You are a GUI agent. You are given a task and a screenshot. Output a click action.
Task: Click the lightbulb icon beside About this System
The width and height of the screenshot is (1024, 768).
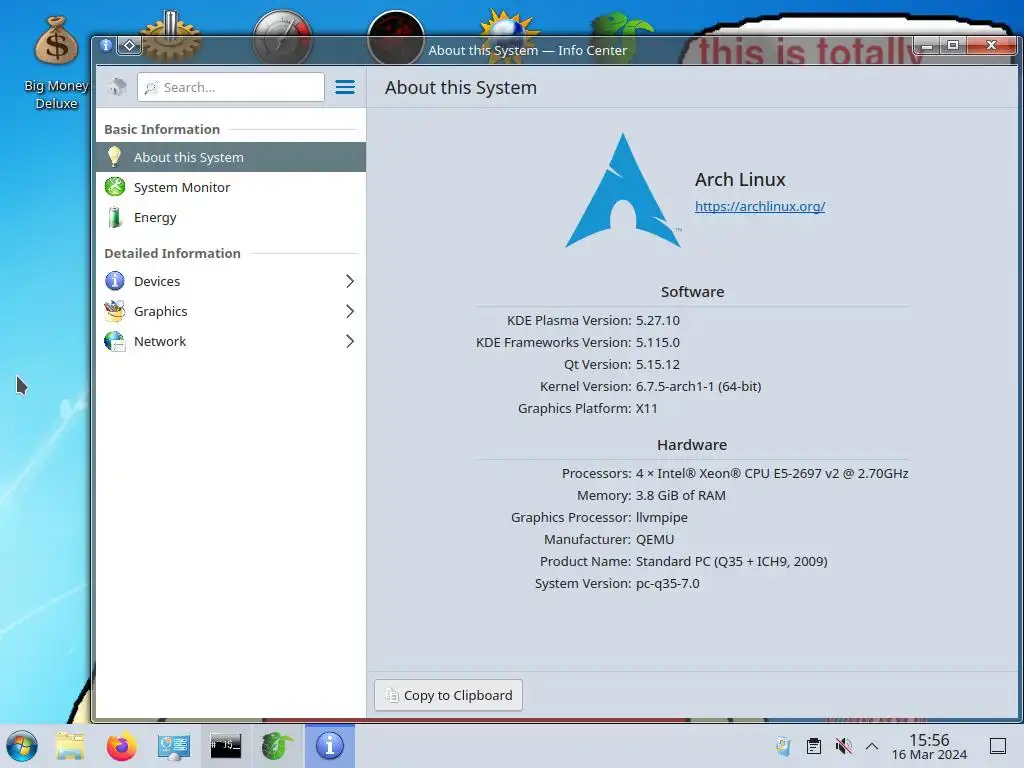coord(114,157)
